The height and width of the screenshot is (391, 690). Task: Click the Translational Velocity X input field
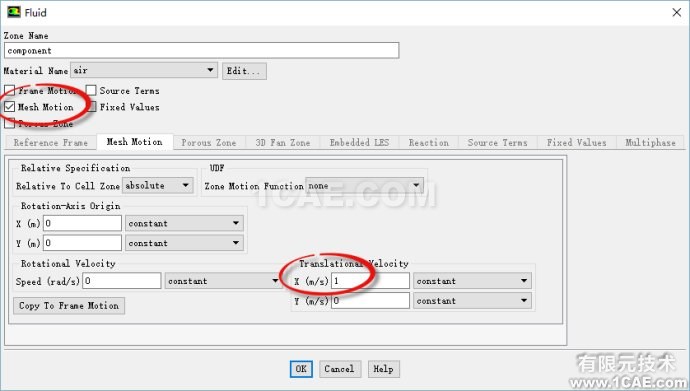[x=370, y=281]
